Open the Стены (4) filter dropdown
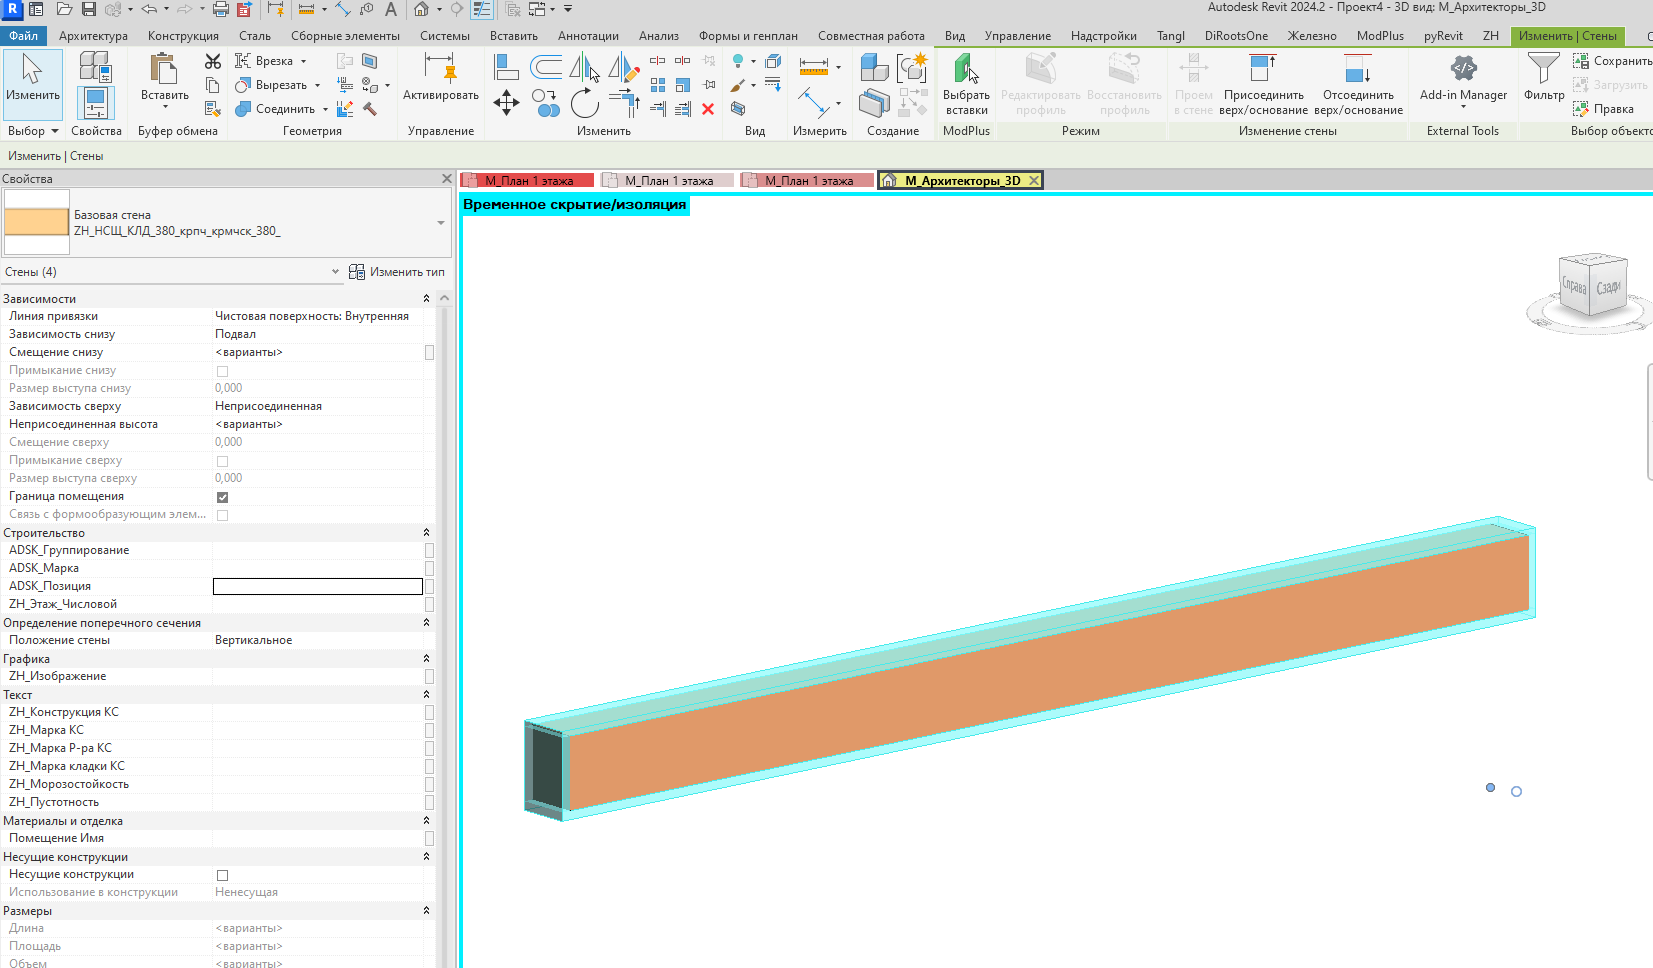 (x=336, y=272)
